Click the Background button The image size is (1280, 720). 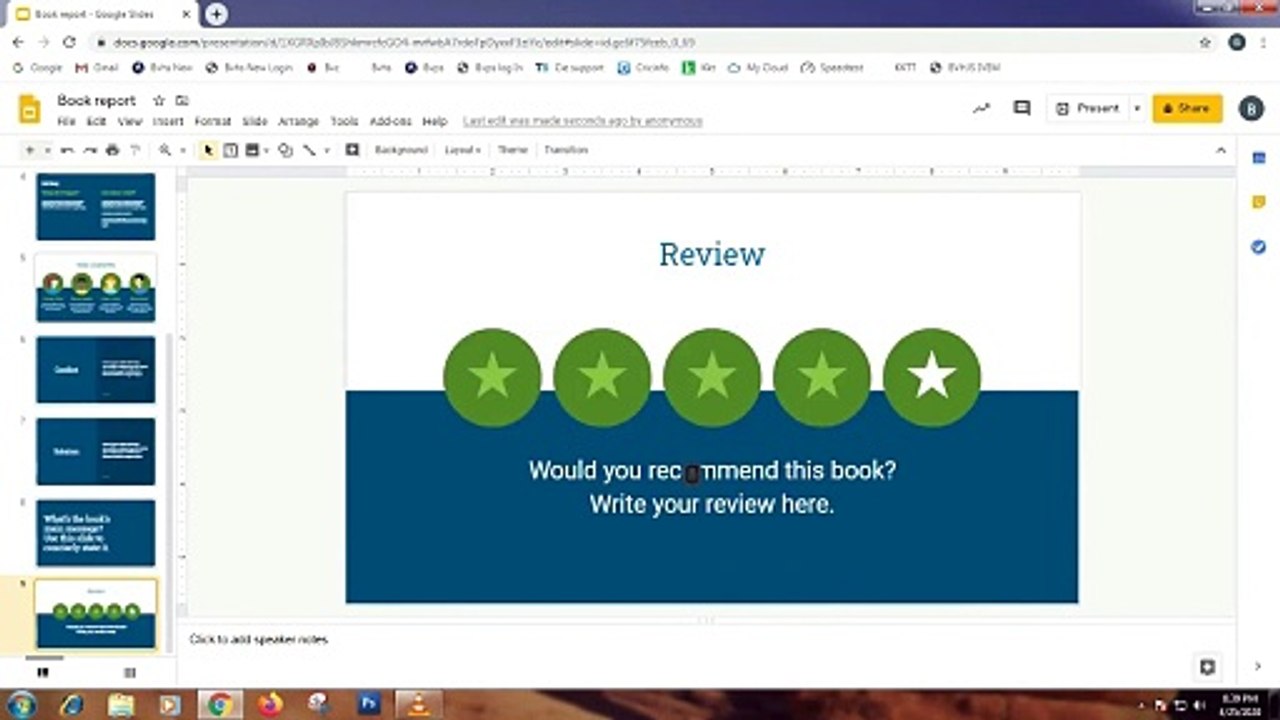tap(401, 150)
